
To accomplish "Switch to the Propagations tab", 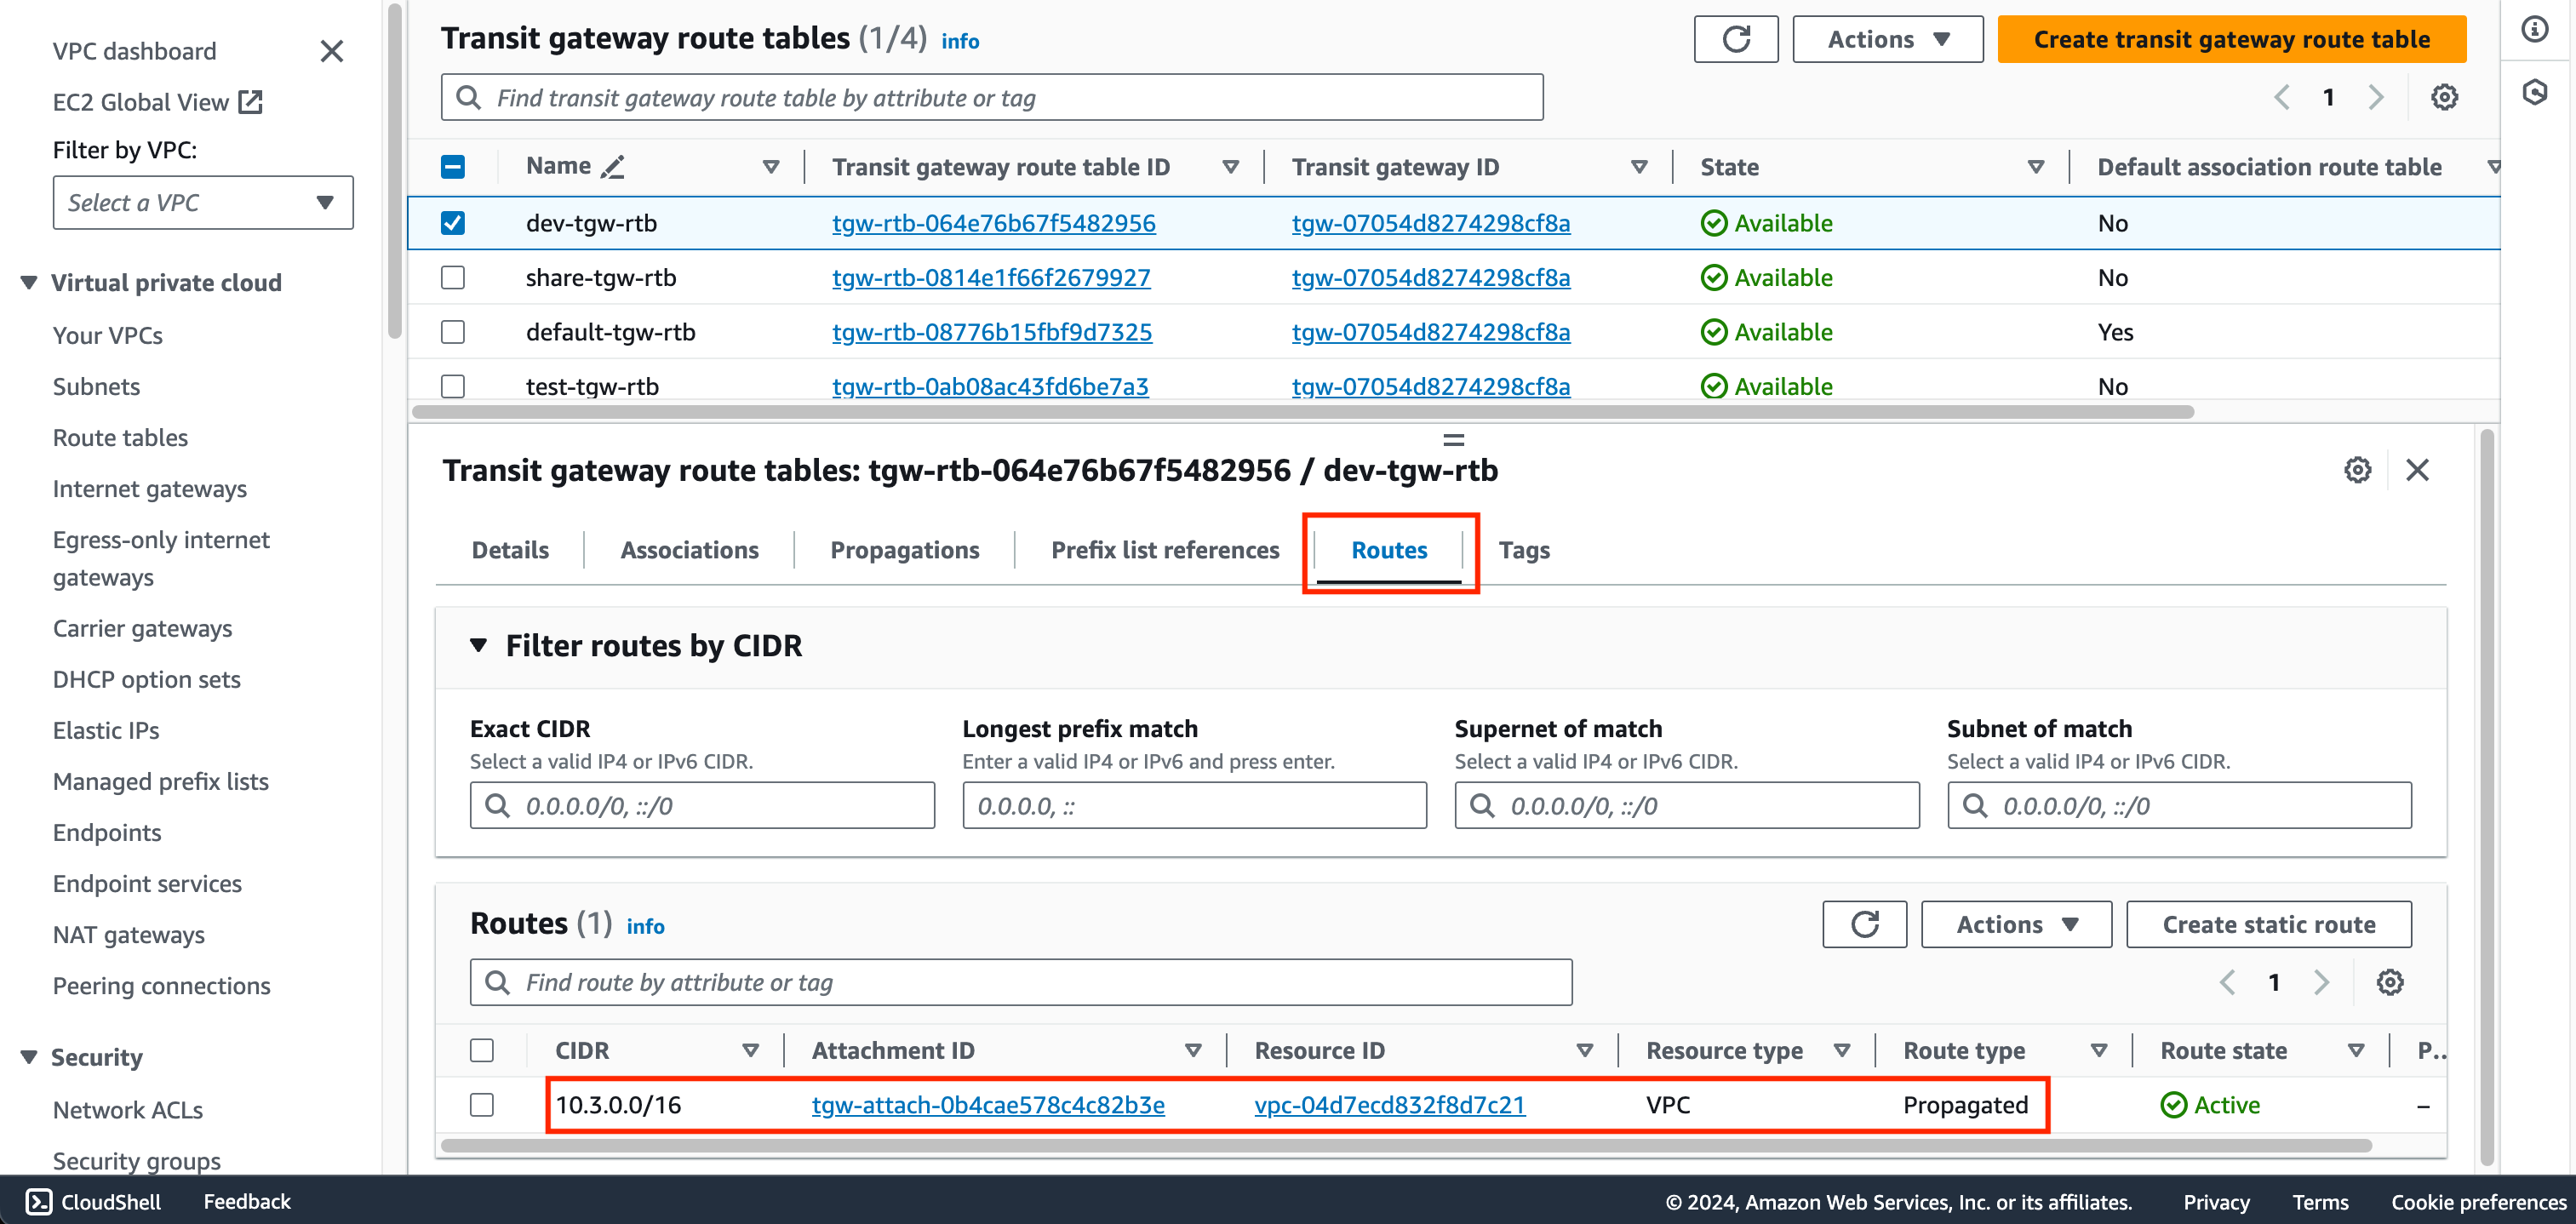I will tap(904, 550).
